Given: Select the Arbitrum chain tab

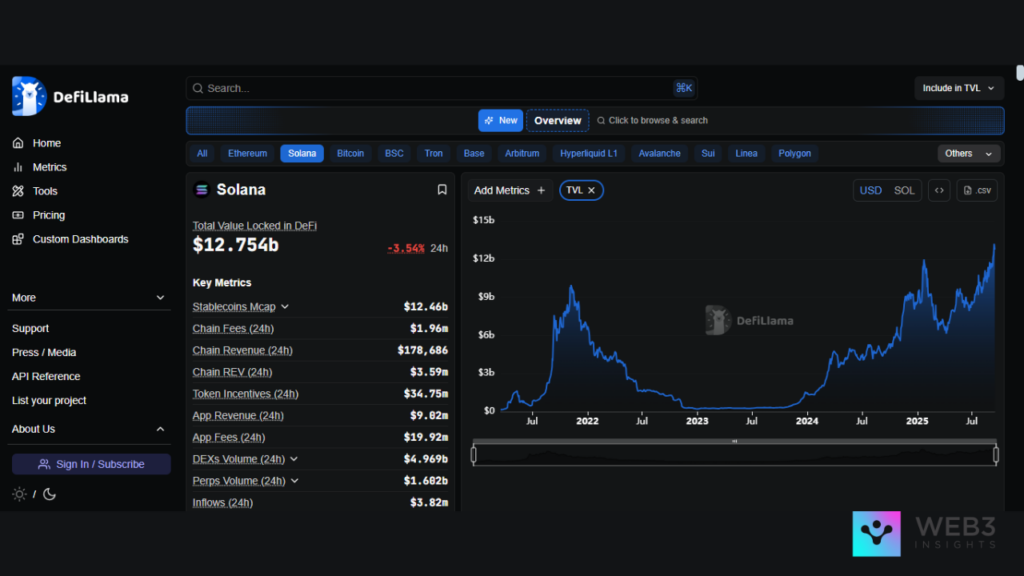Looking at the screenshot, I should pyautogui.click(x=522, y=153).
